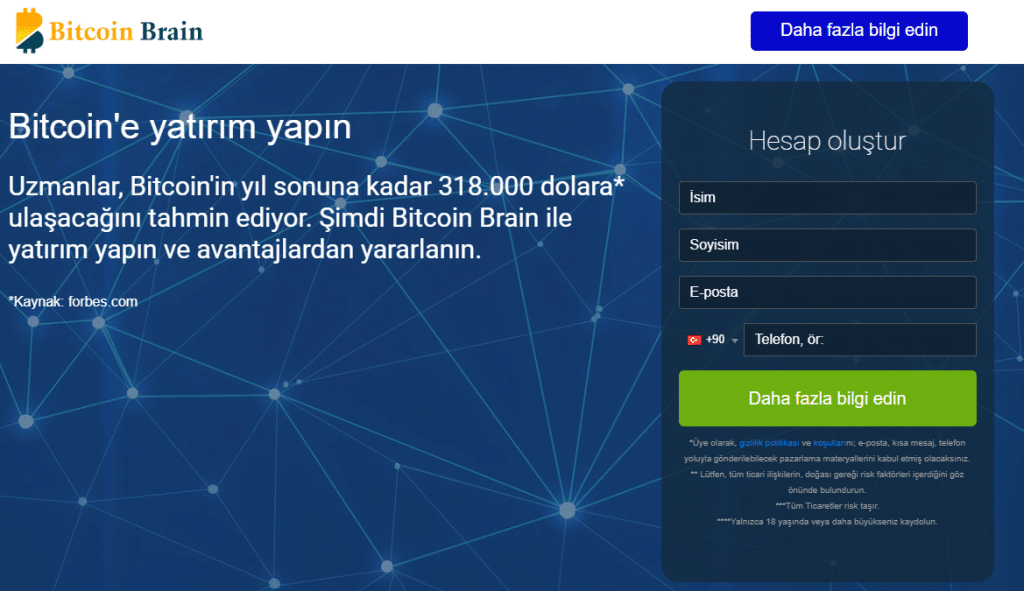Open the gizlilik politikası link

pyautogui.click(x=769, y=443)
